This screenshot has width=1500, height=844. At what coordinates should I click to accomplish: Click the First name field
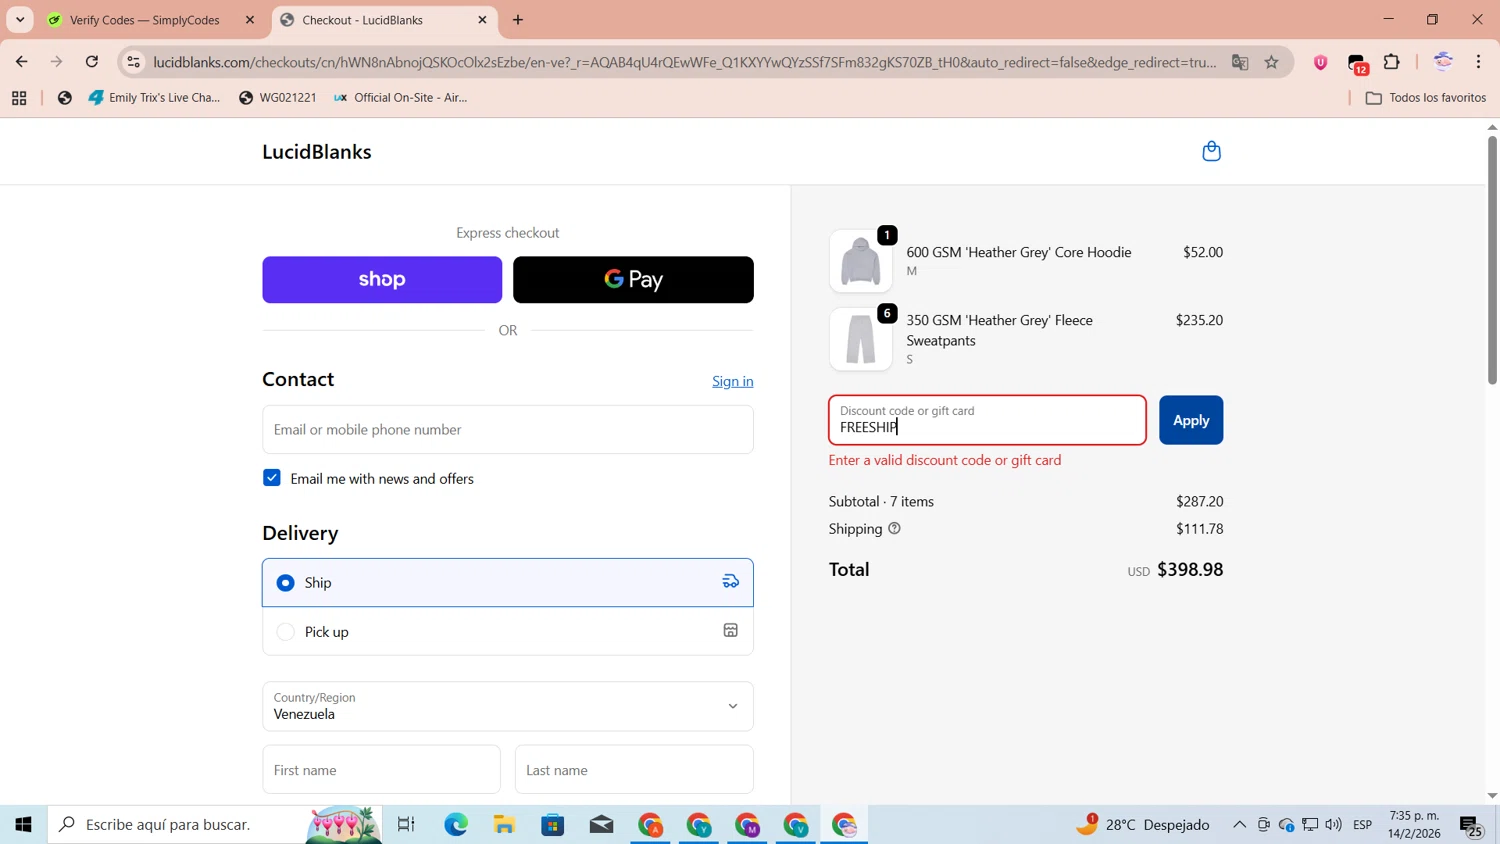click(x=381, y=770)
